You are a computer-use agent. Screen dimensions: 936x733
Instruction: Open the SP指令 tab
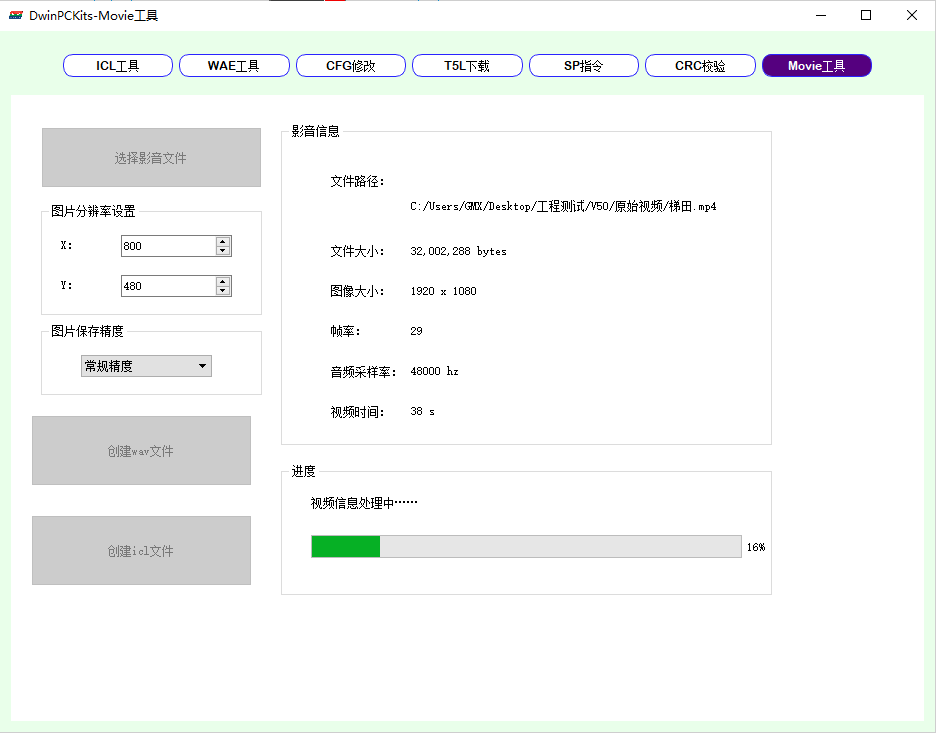pyautogui.click(x=583, y=65)
